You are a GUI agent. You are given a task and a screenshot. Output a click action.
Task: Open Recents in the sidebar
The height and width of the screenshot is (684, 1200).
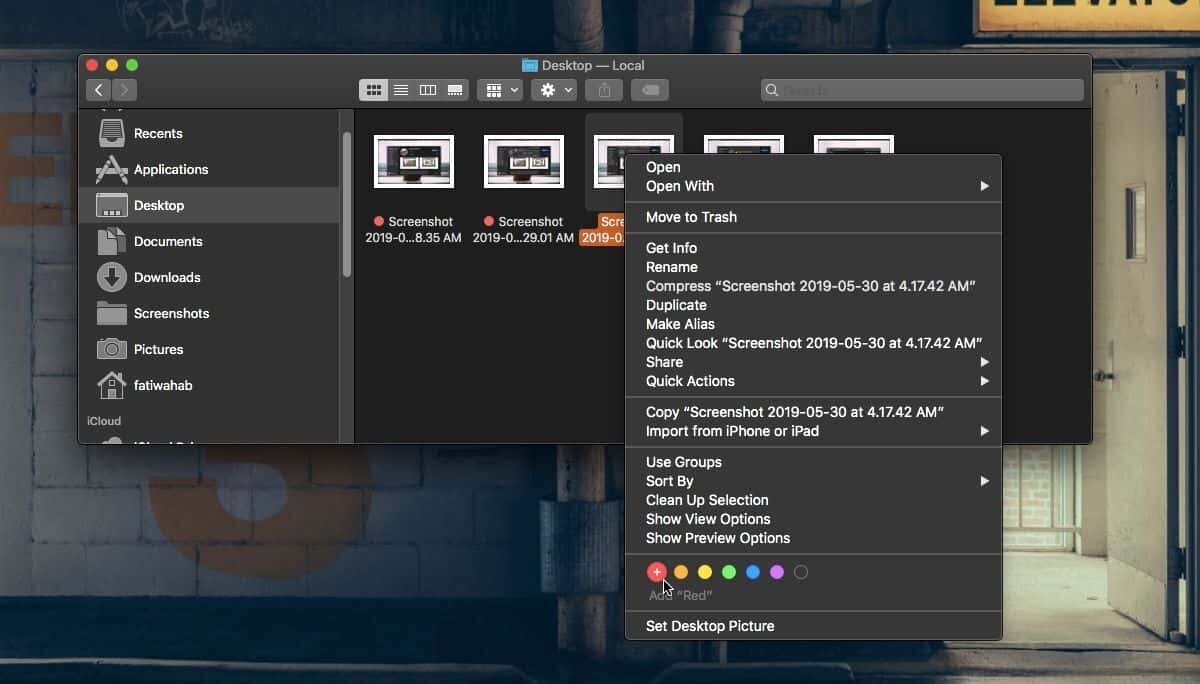point(158,133)
